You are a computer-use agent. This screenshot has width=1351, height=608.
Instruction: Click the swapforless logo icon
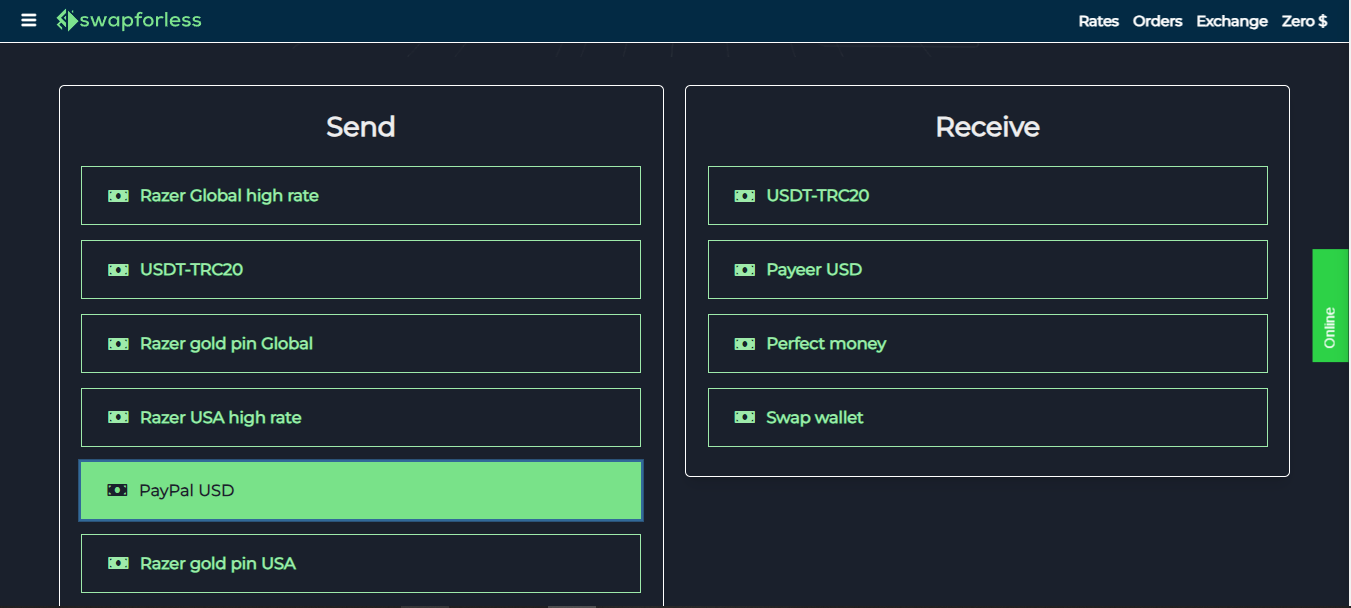66,20
